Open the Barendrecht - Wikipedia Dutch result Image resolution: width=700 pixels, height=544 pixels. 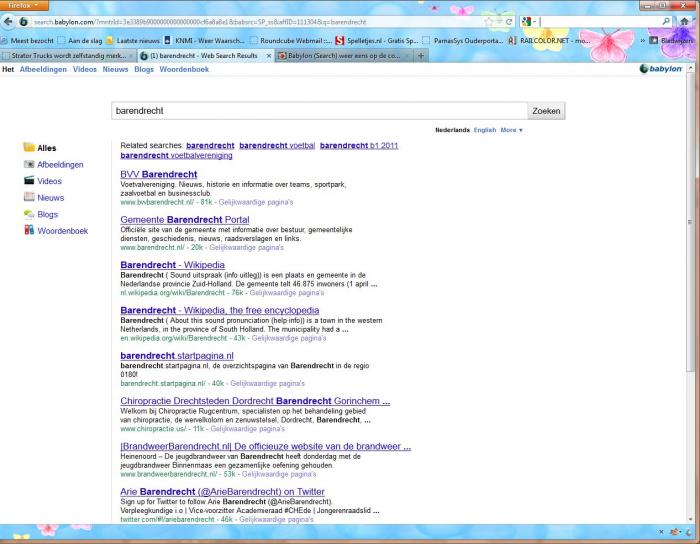(172, 265)
